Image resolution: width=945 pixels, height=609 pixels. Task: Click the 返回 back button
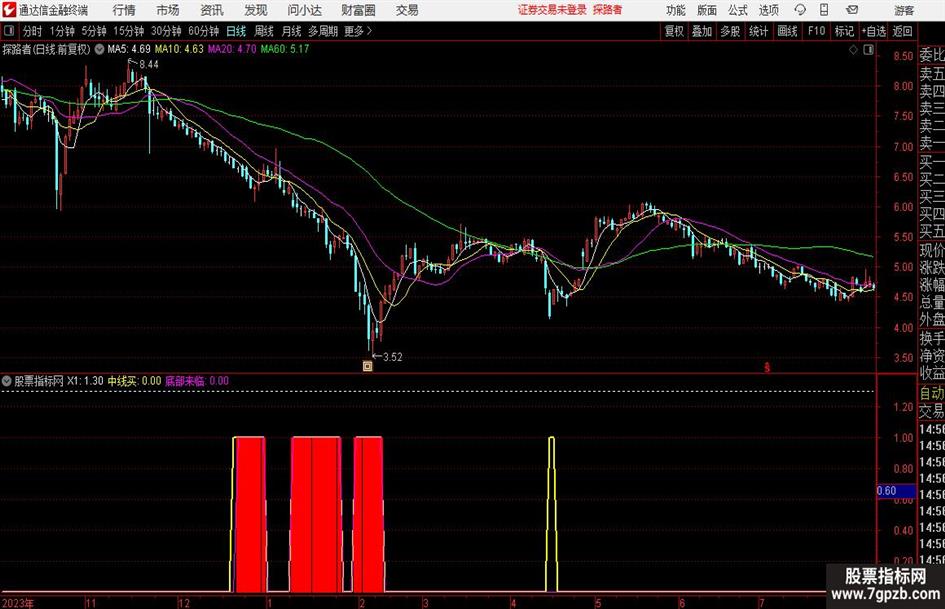pos(902,31)
